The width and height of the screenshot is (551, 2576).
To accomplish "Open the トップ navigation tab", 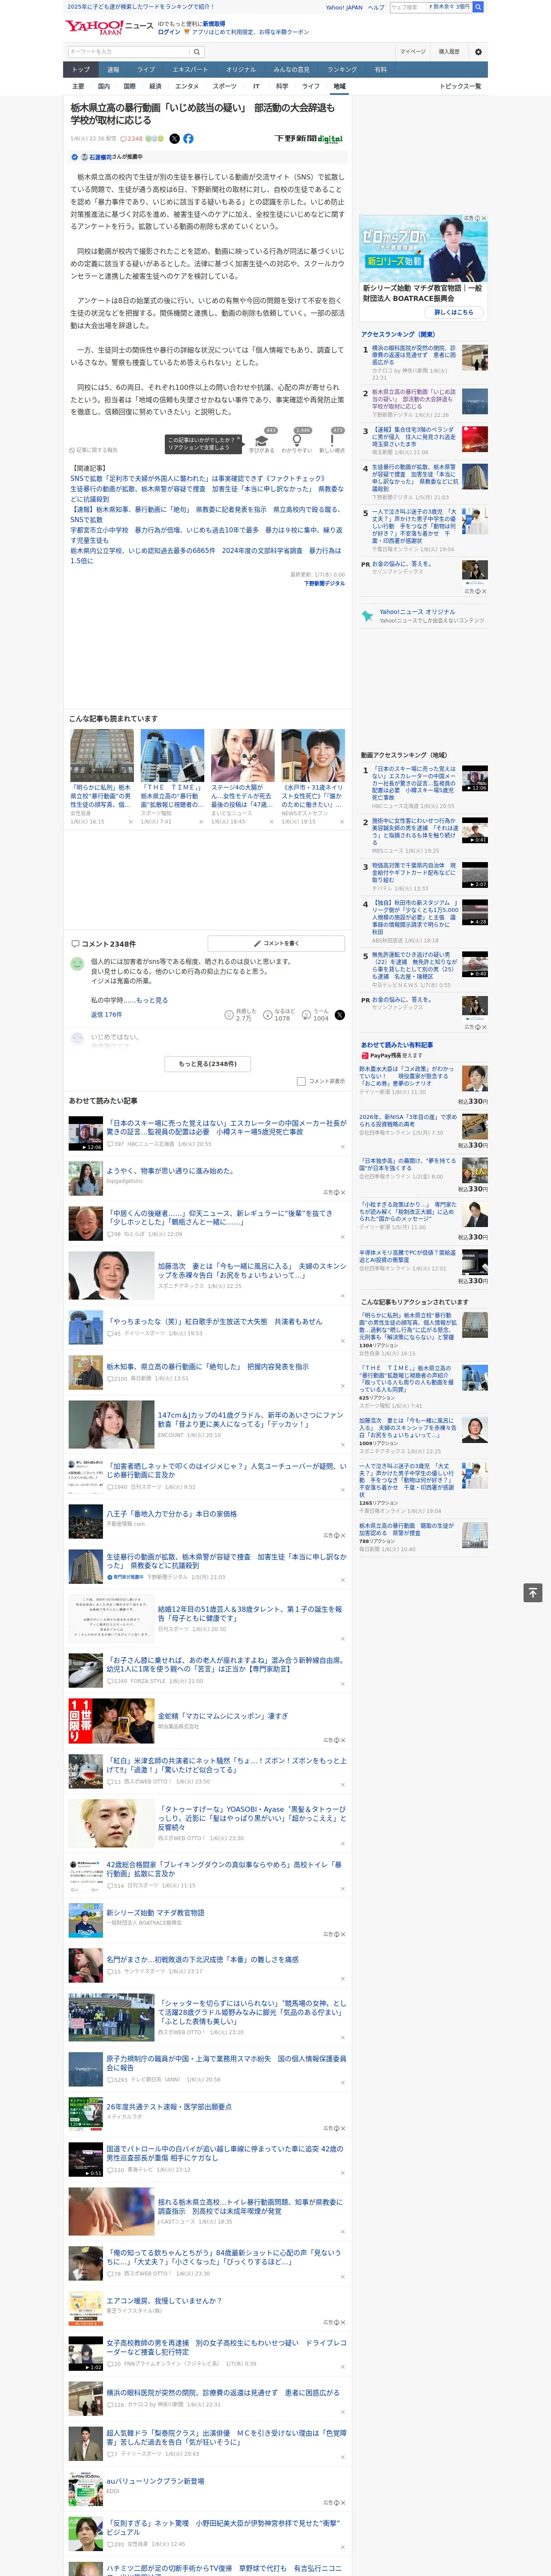I will point(81,70).
